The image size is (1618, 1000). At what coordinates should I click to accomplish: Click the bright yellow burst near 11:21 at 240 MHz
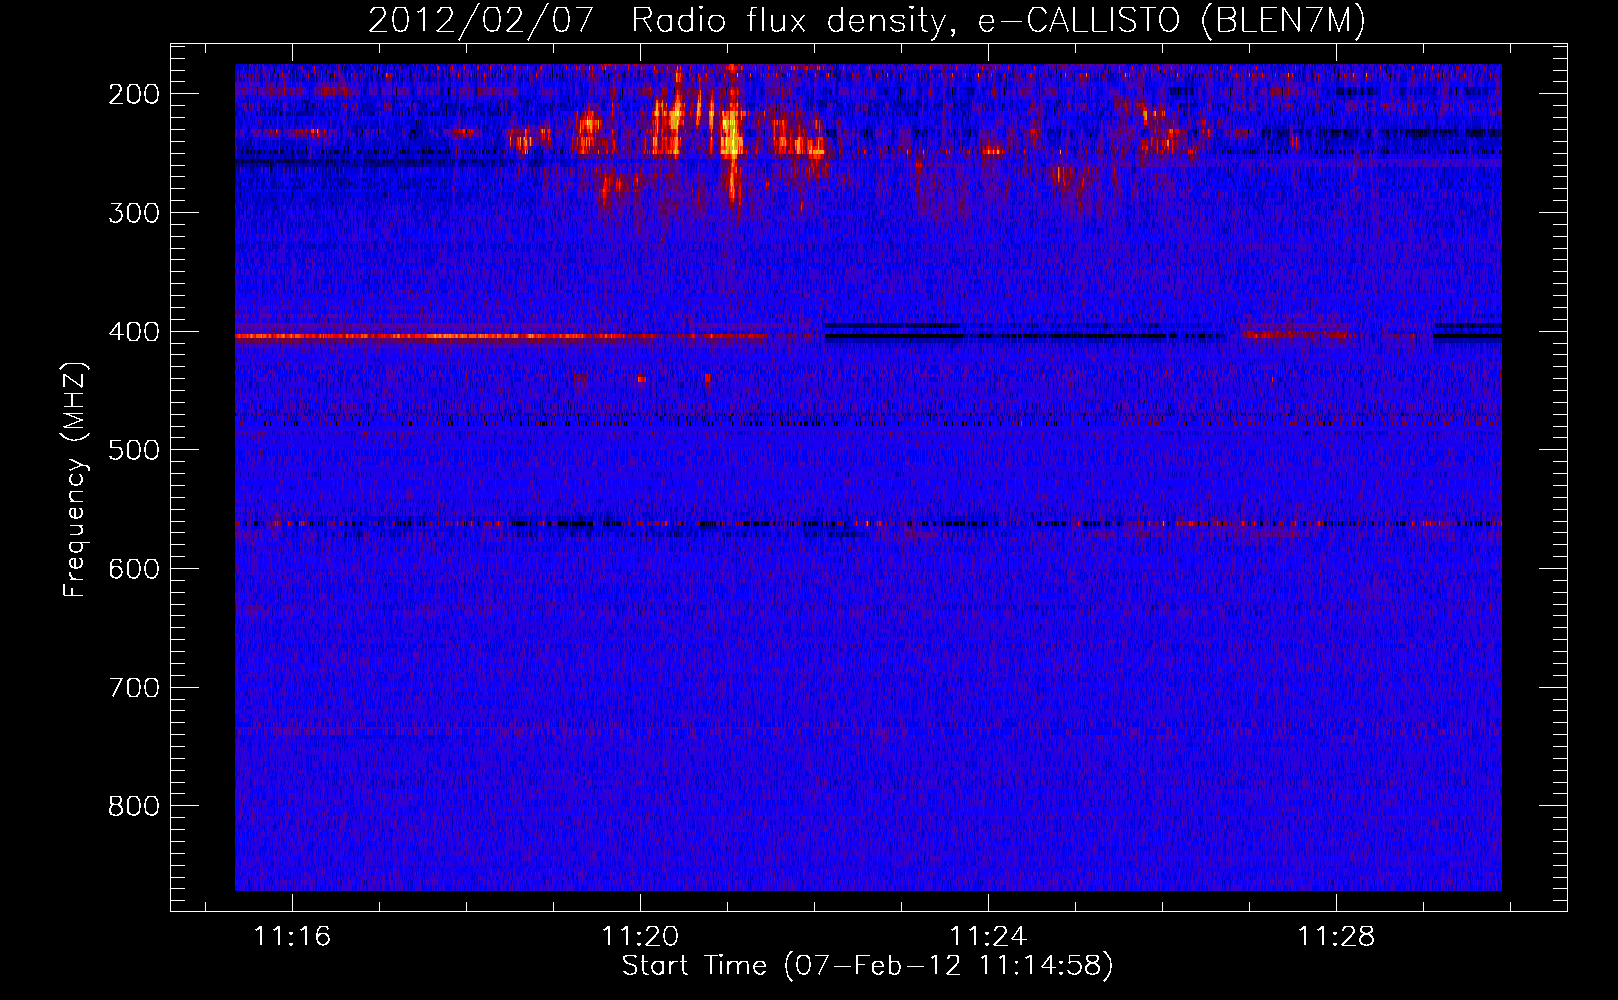pos(732,135)
